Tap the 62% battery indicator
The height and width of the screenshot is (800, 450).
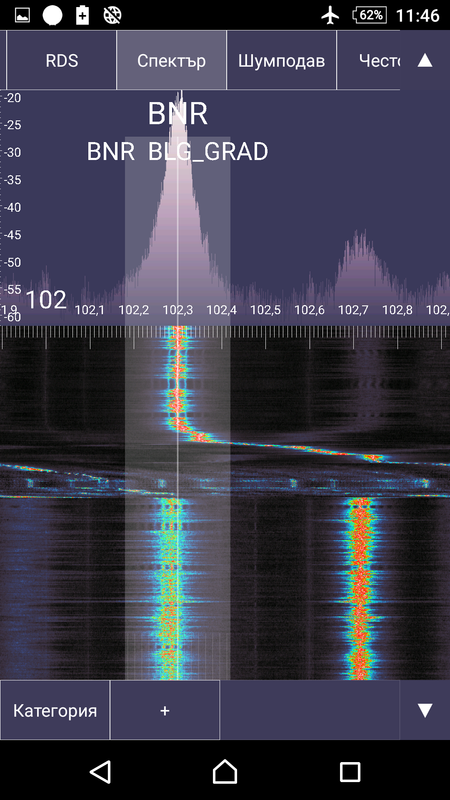click(370, 15)
